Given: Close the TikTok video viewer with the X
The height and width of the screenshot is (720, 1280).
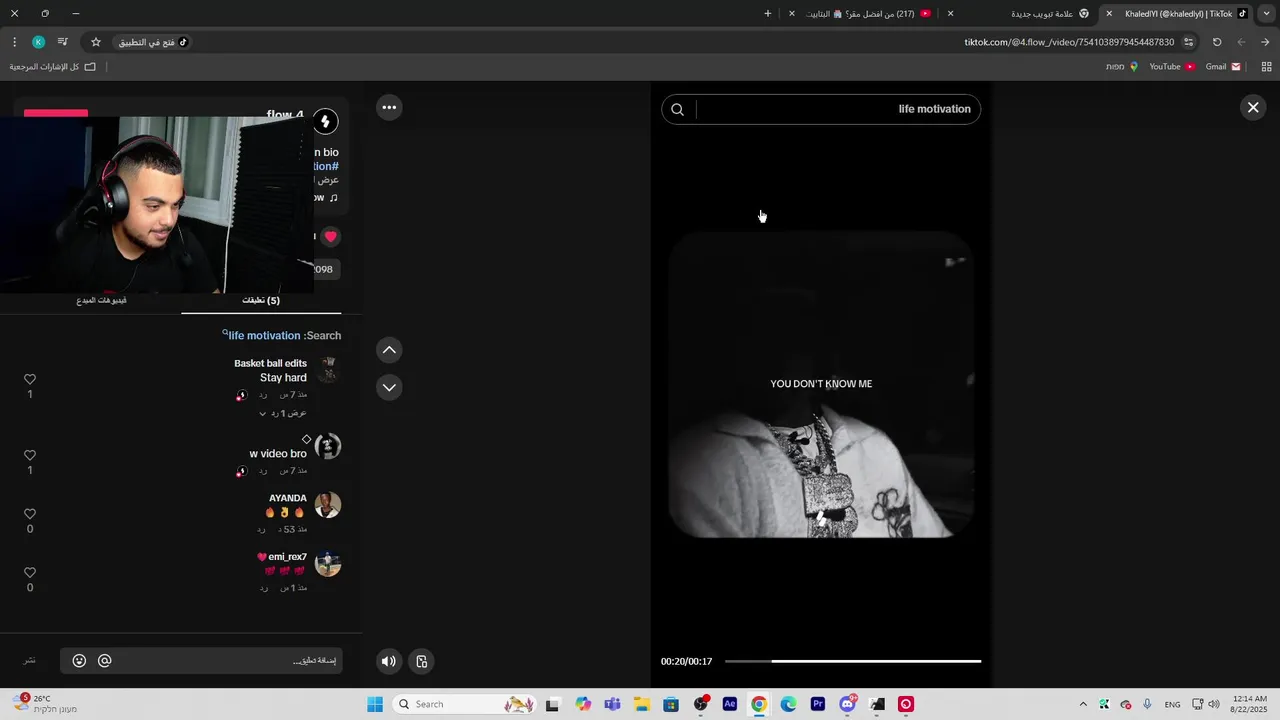Looking at the screenshot, I should [x=1253, y=107].
